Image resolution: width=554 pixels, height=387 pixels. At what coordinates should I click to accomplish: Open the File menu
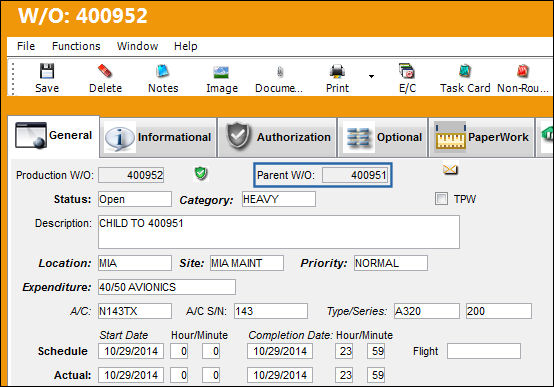tap(26, 46)
